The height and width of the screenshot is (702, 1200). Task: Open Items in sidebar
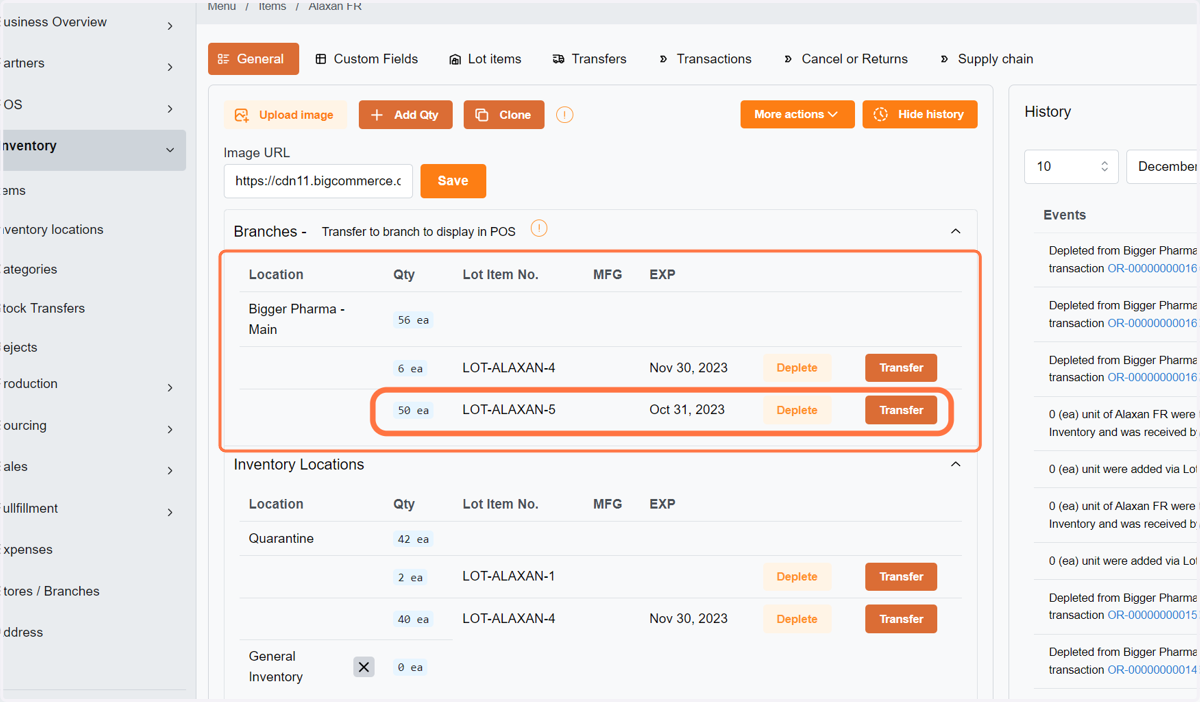14,191
